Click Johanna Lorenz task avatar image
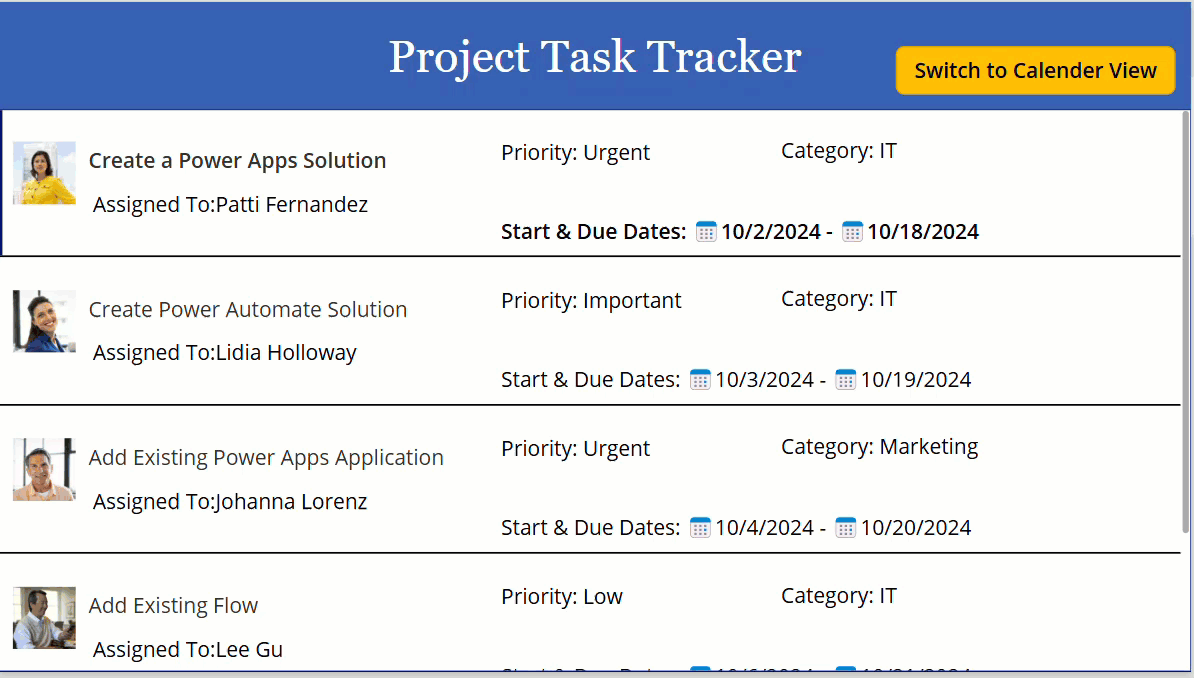Image resolution: width=1194 pixels, height=678 pixels. [44, 469]
